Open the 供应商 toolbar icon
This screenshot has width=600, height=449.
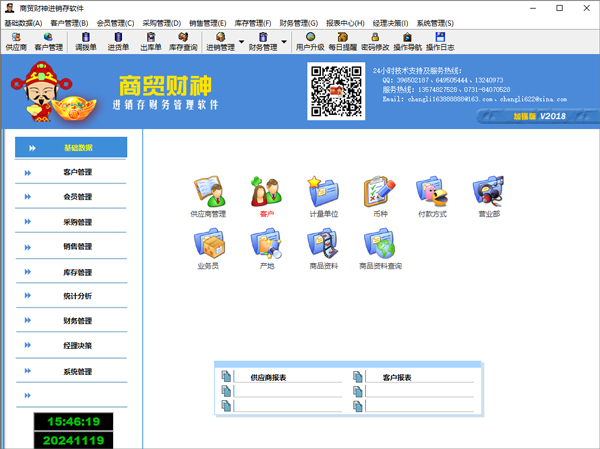click(16, 42)
